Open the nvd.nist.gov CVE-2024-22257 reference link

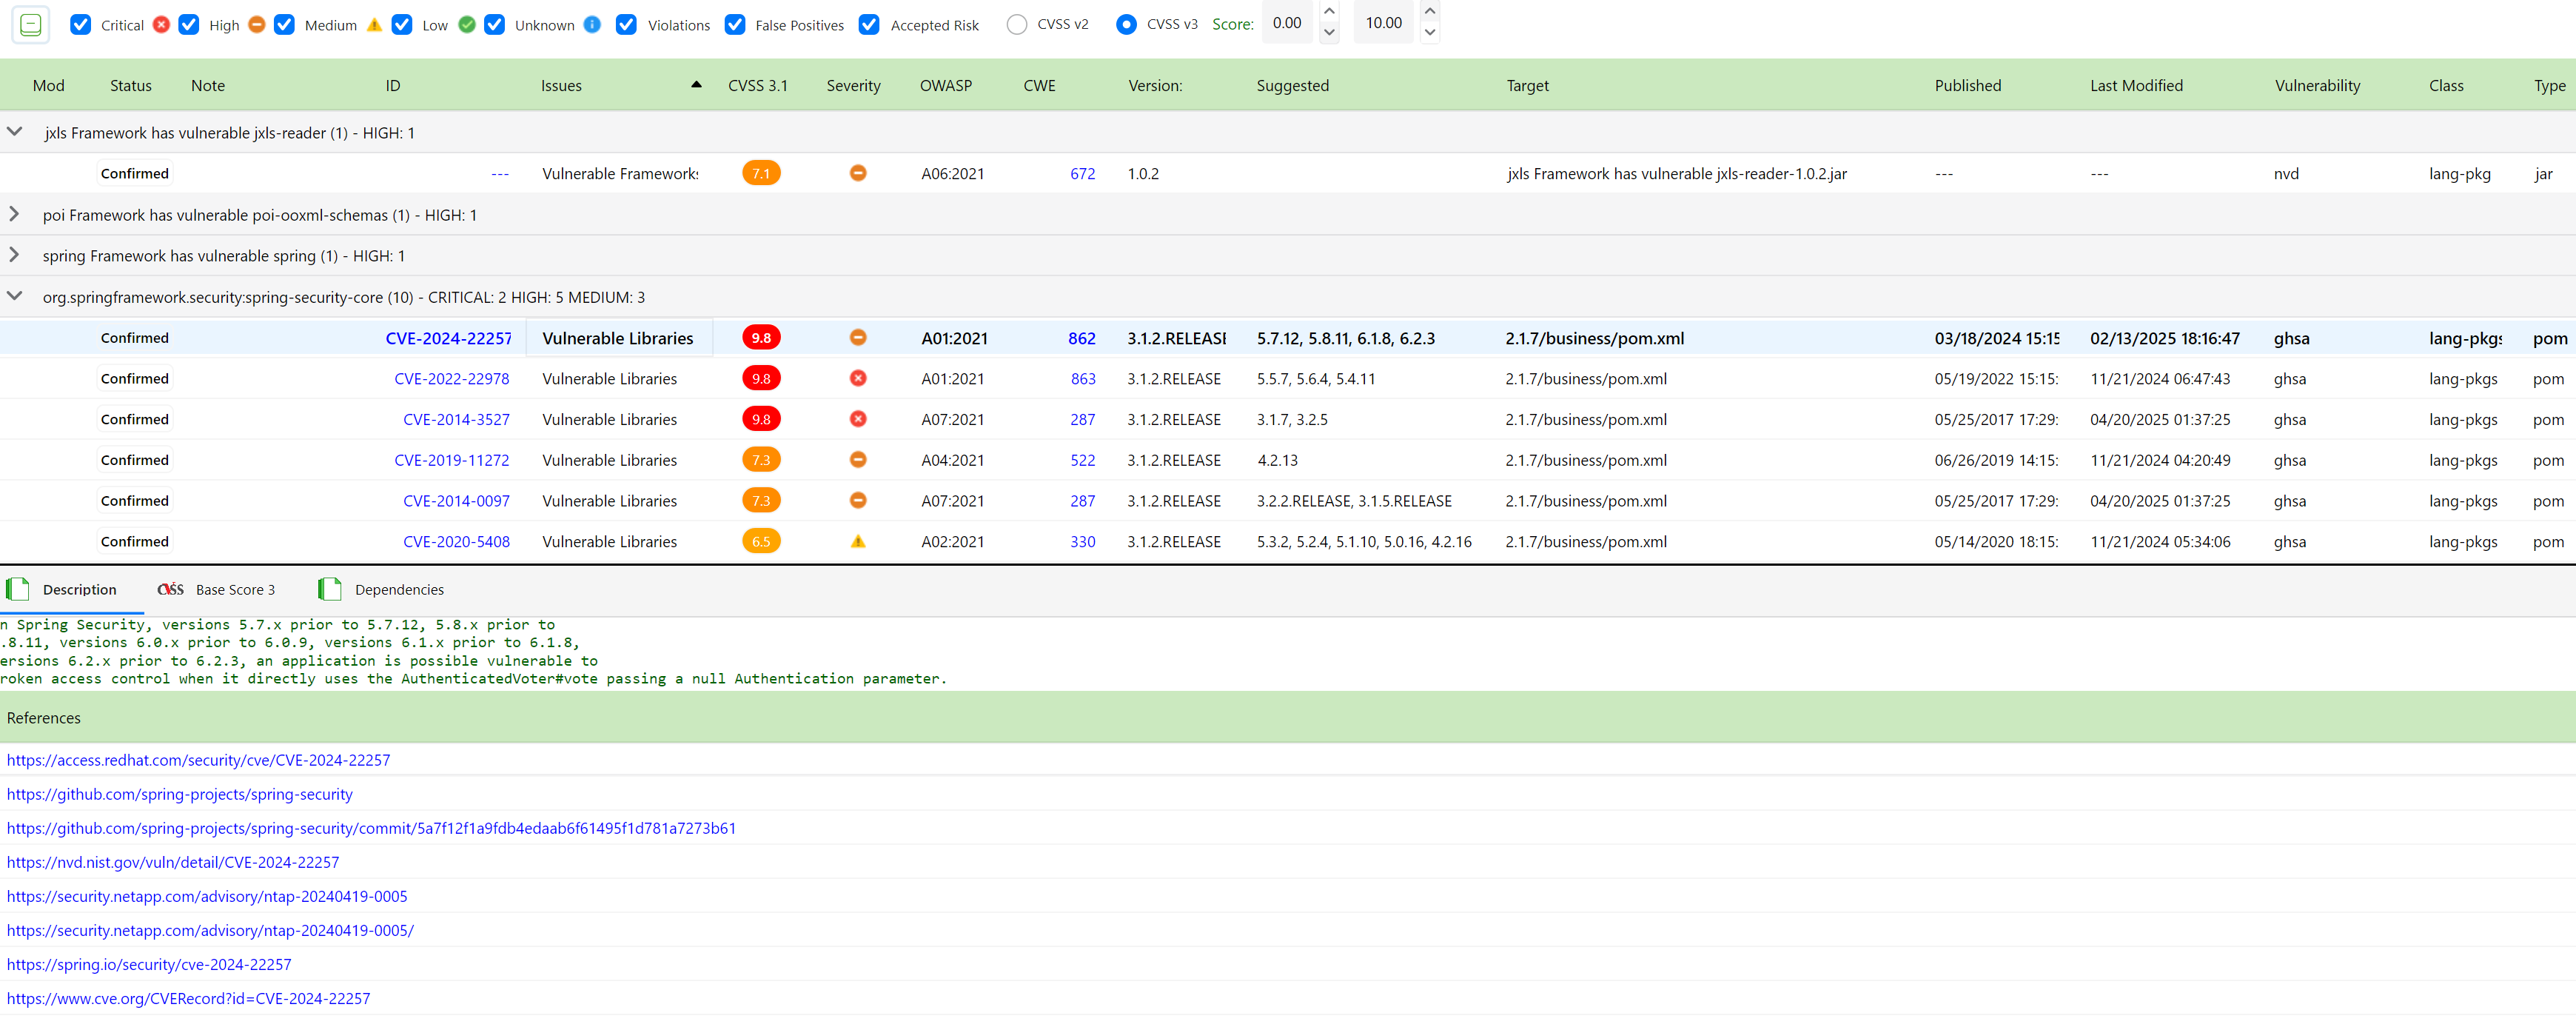click(173, 862)
